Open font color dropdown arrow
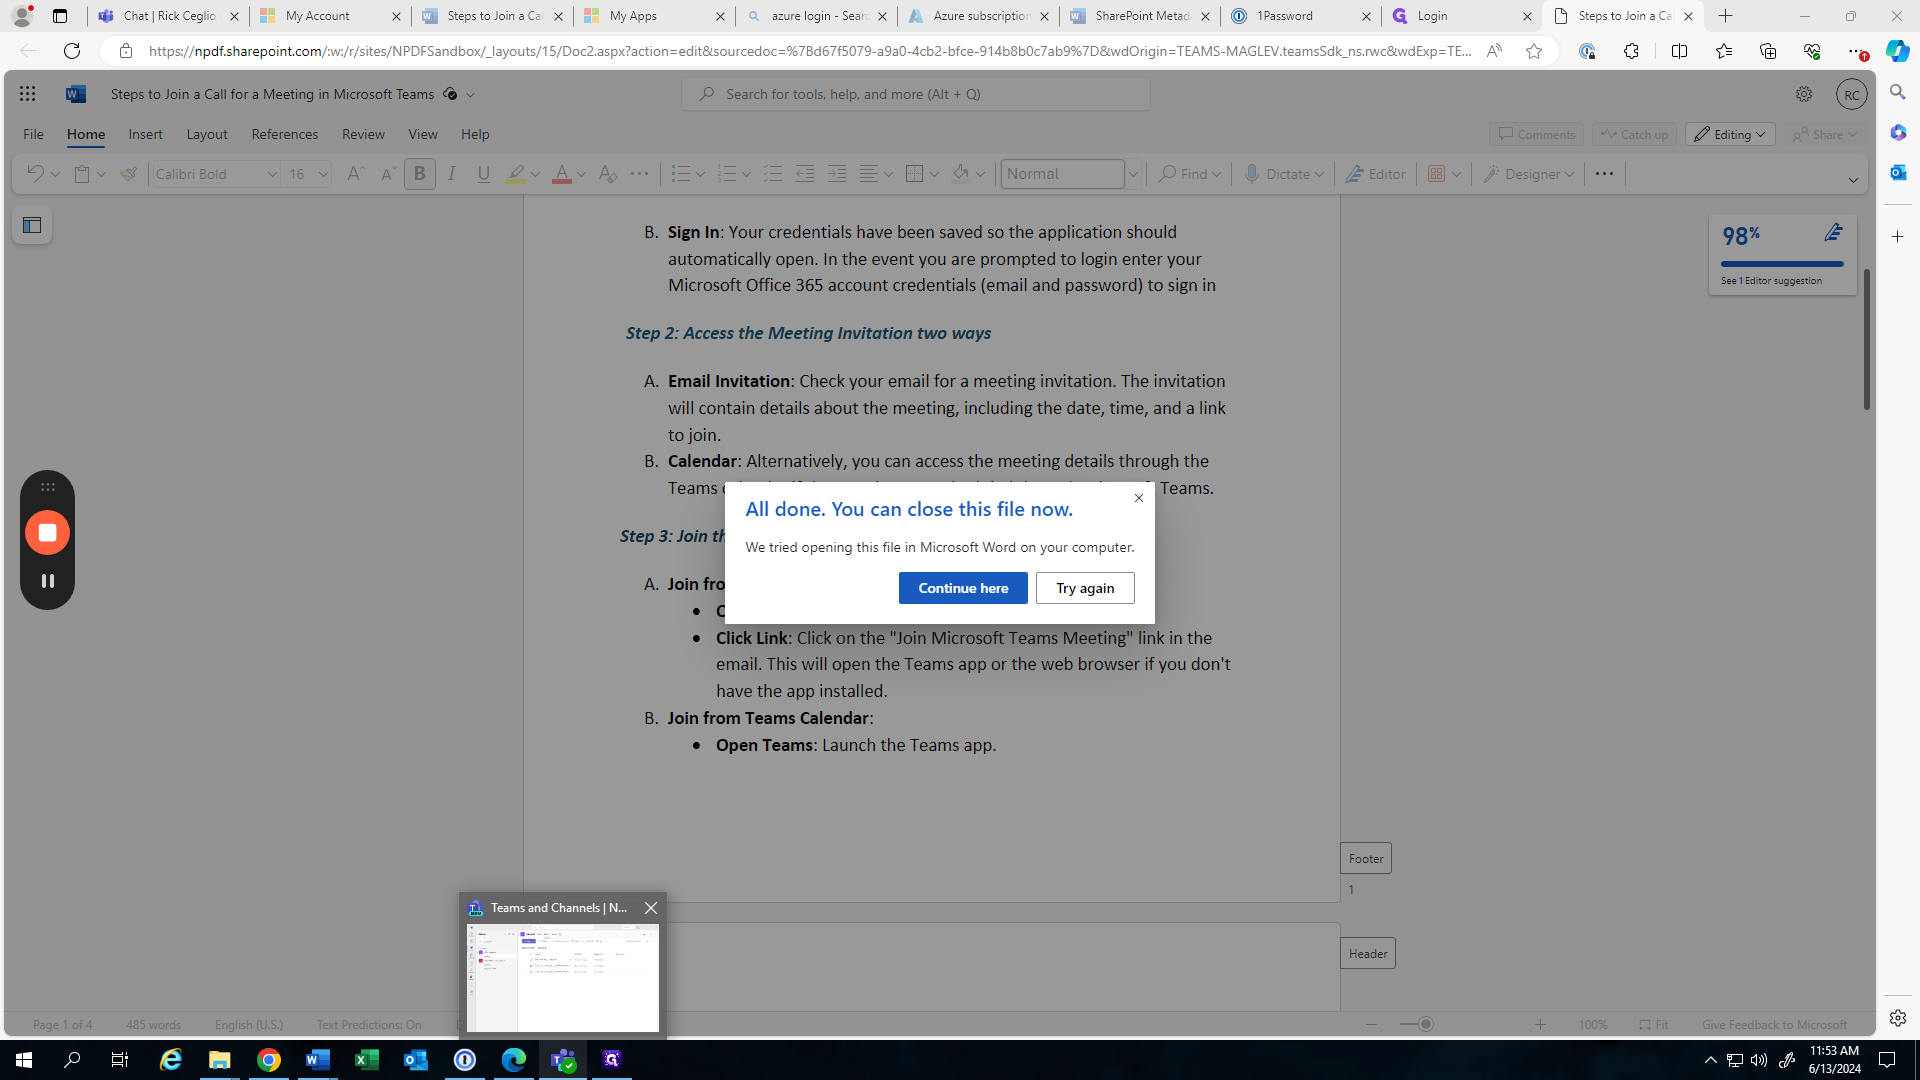This screenshot has height=1080, width=1920. [x=581, y=174]
